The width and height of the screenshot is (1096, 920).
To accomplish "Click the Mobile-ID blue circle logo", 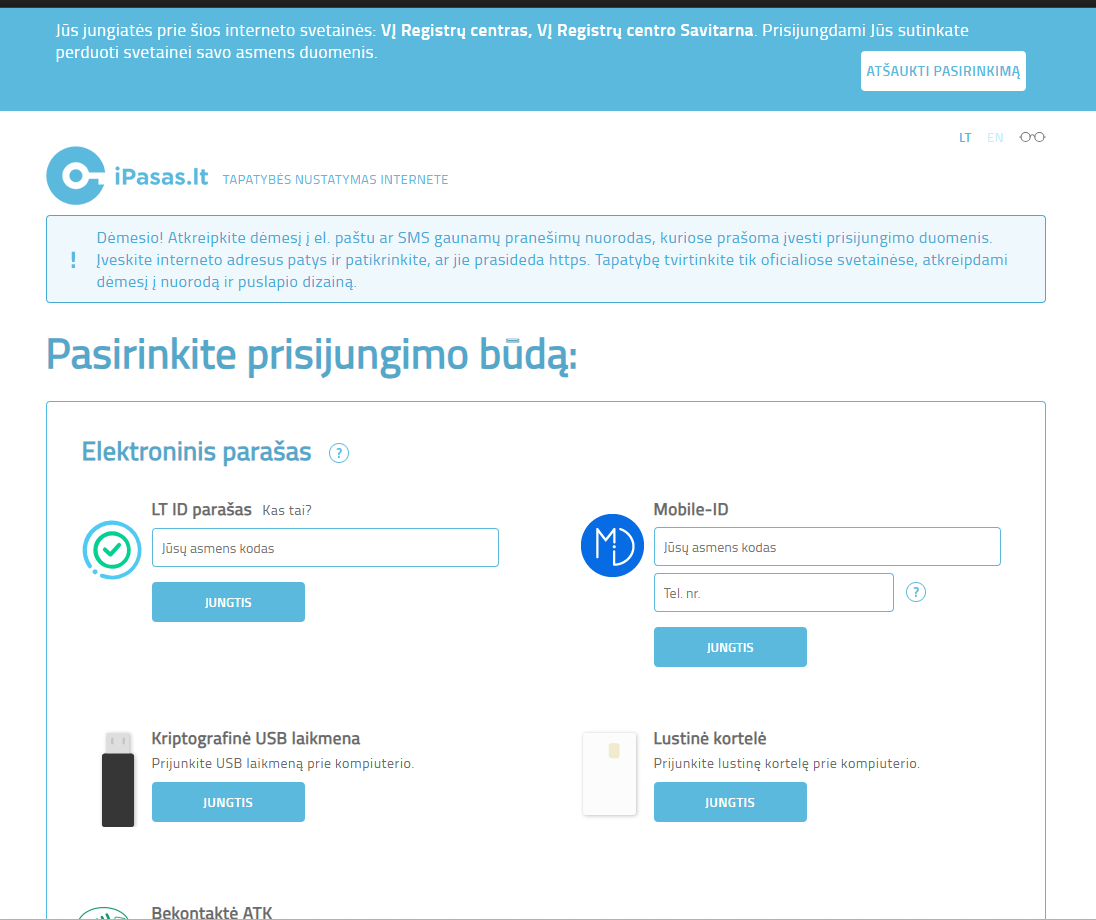I will click(612, 545).
